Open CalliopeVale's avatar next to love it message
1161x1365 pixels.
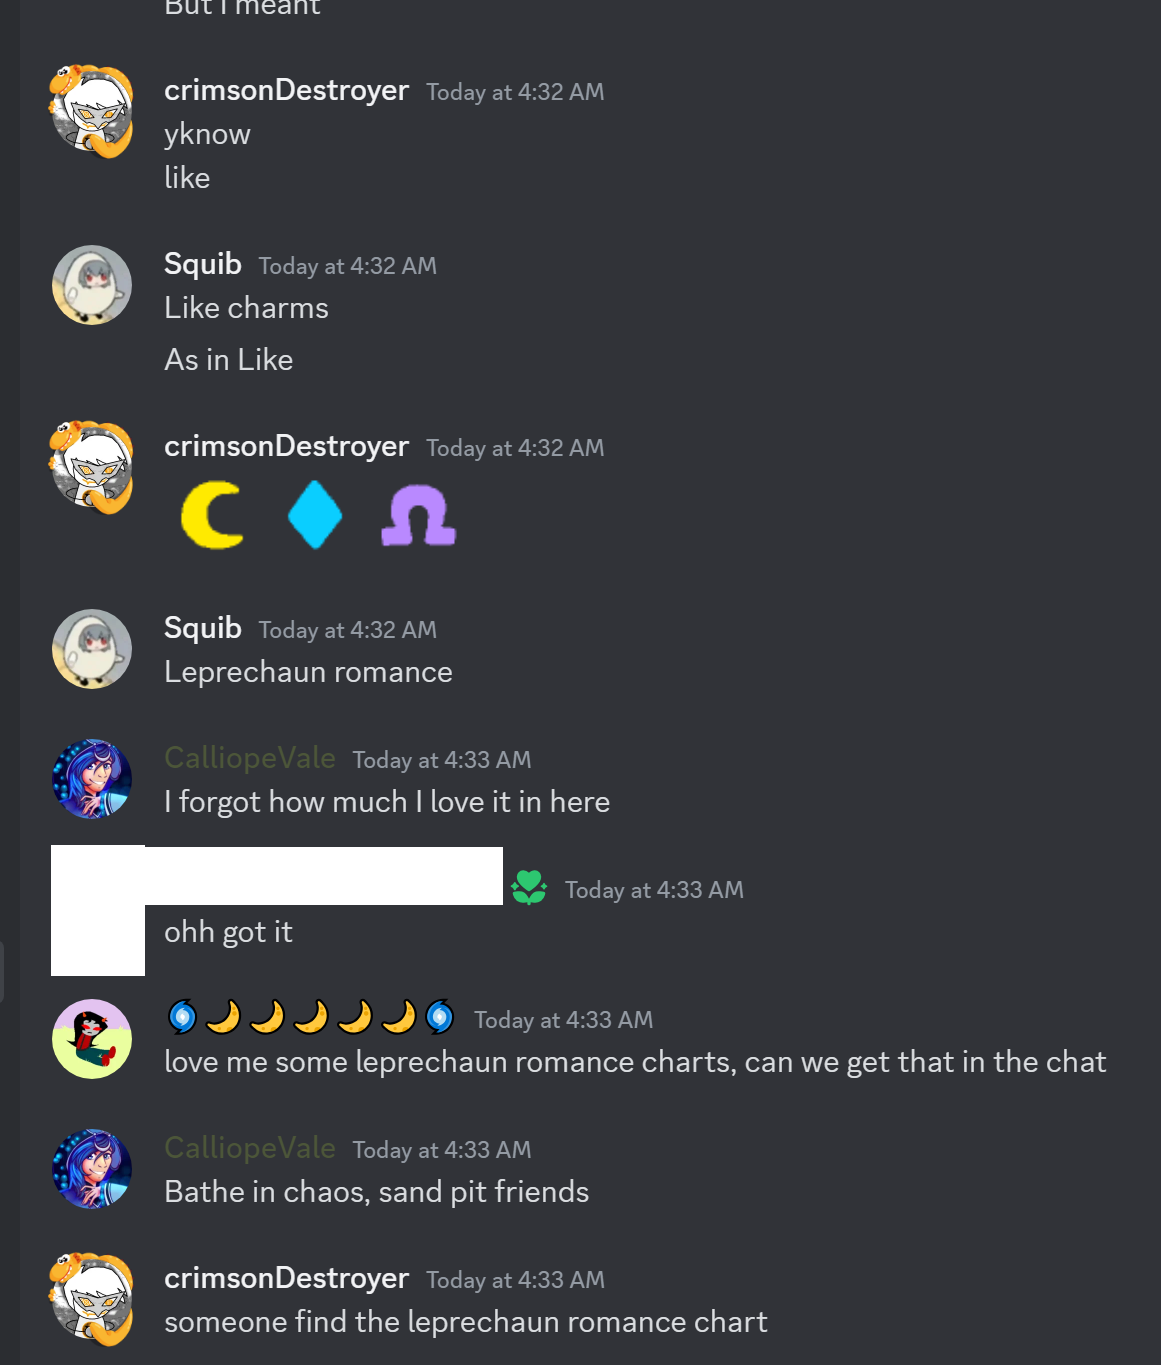tap(92, 779)
